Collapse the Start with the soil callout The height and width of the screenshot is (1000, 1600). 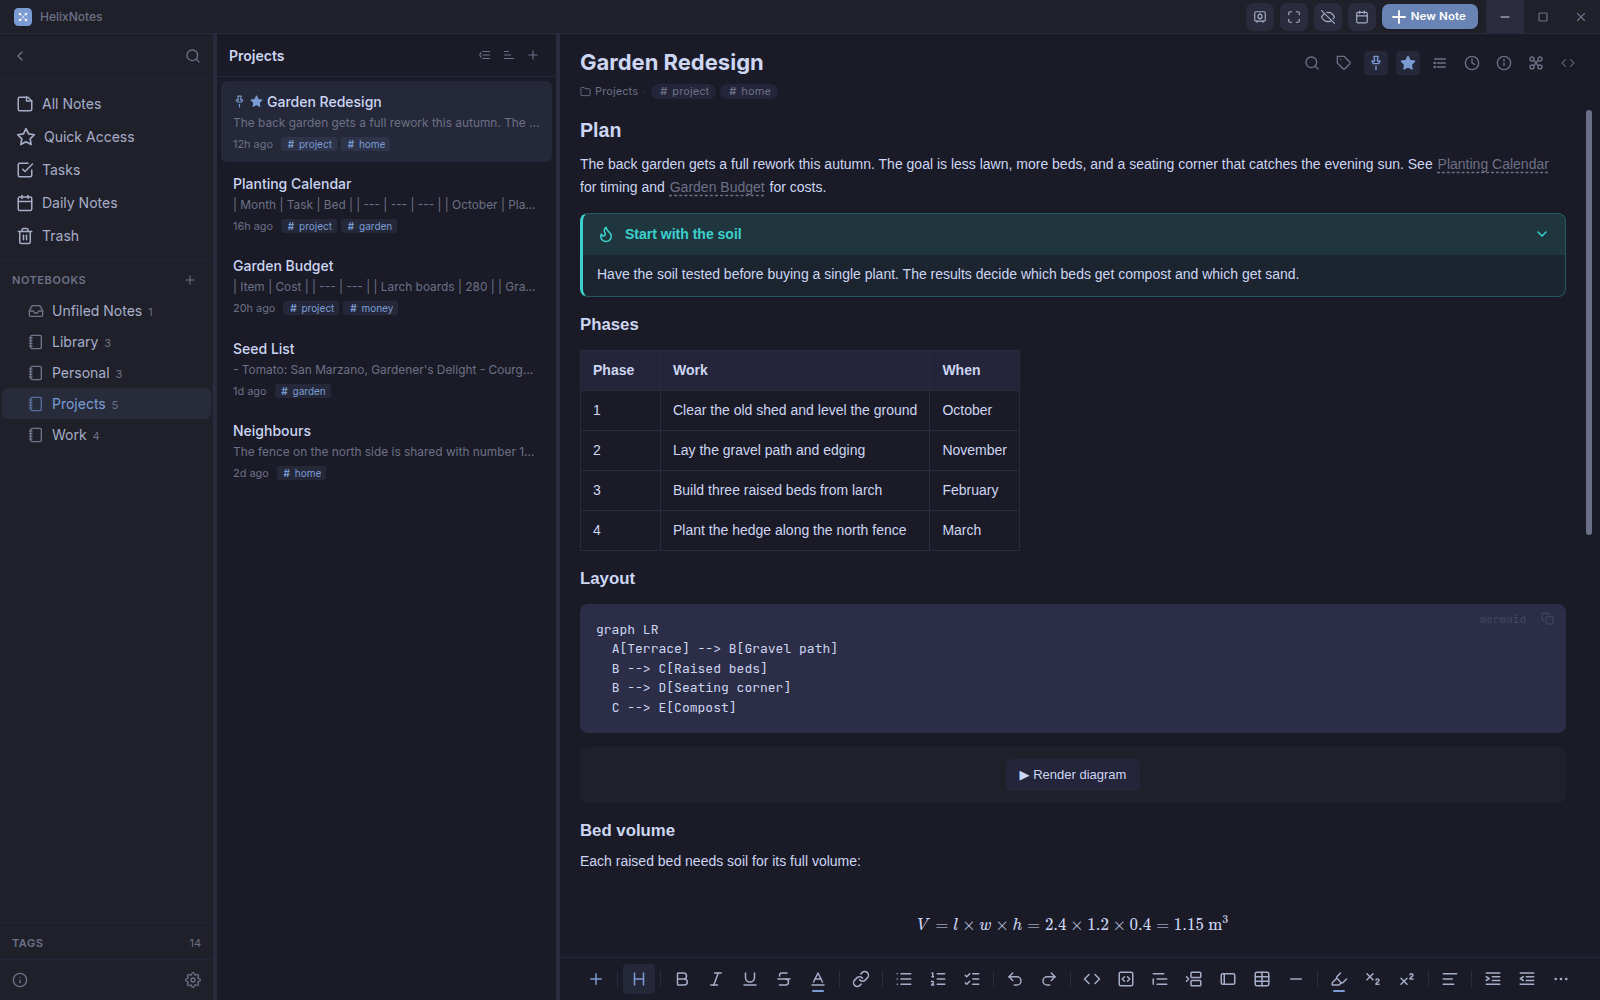coord(1542,234)
